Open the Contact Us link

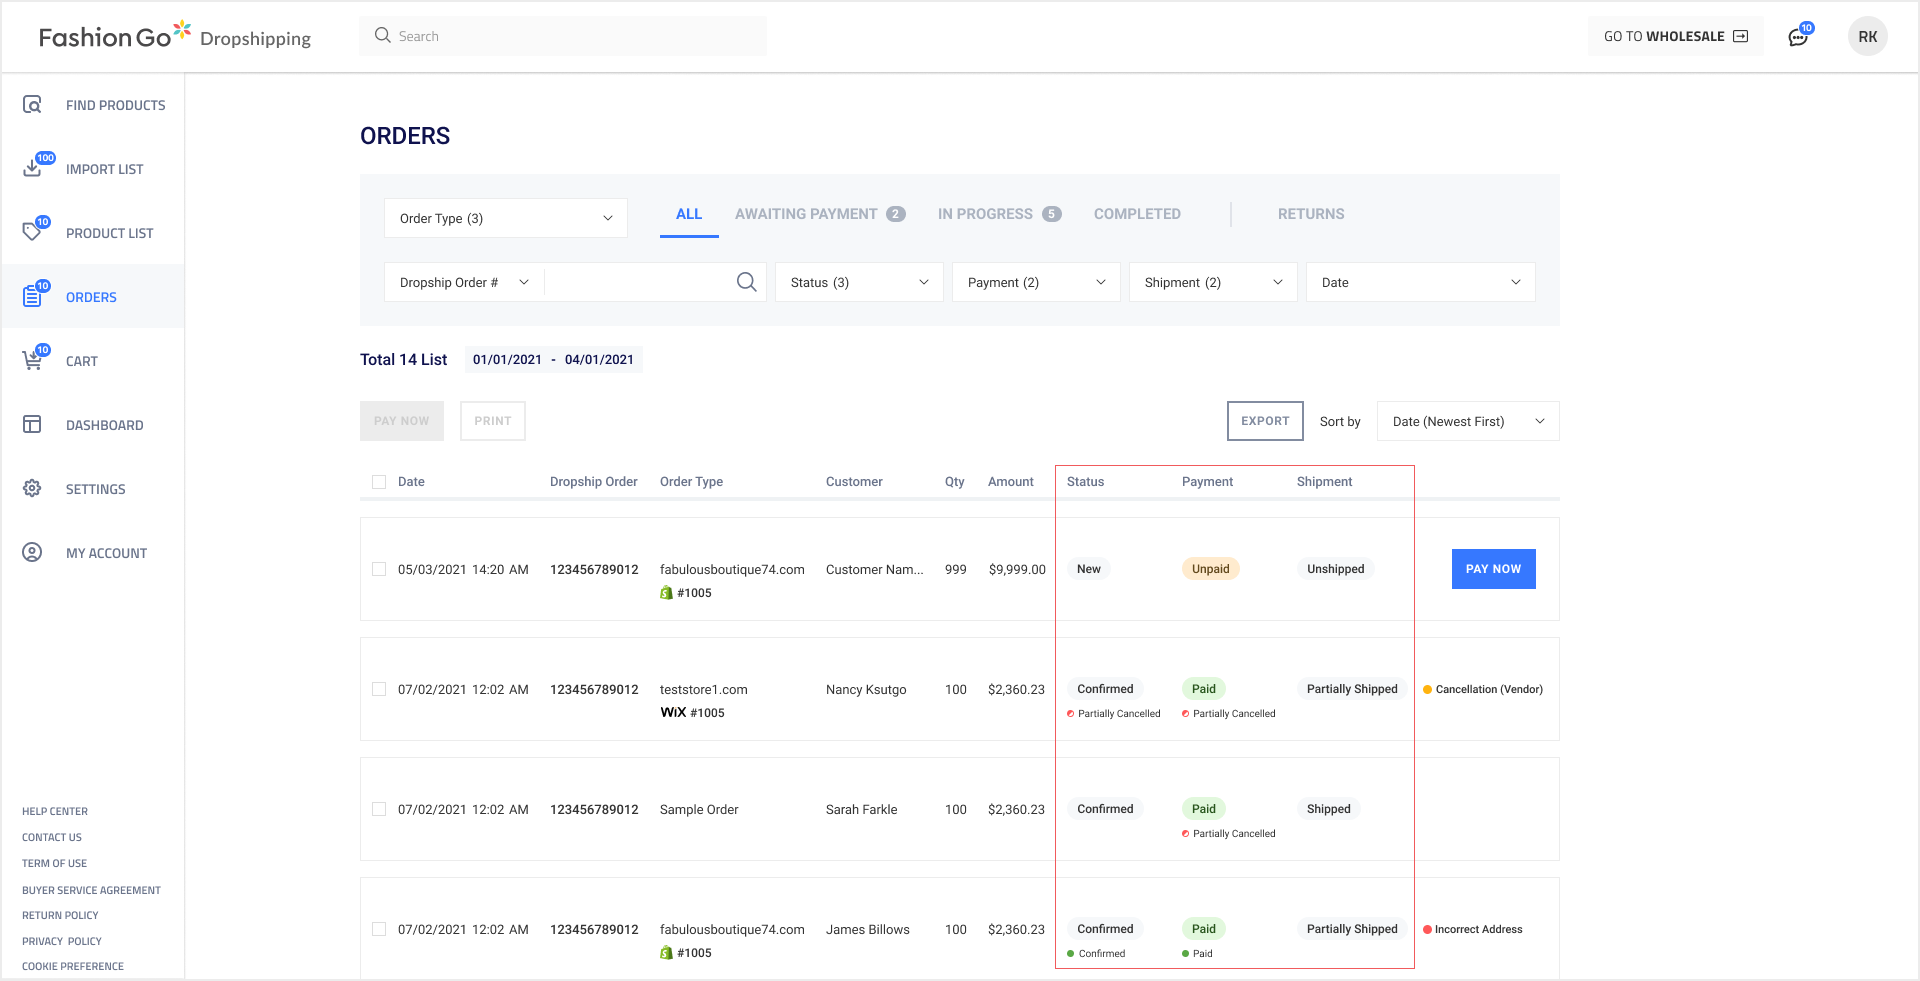52,837
